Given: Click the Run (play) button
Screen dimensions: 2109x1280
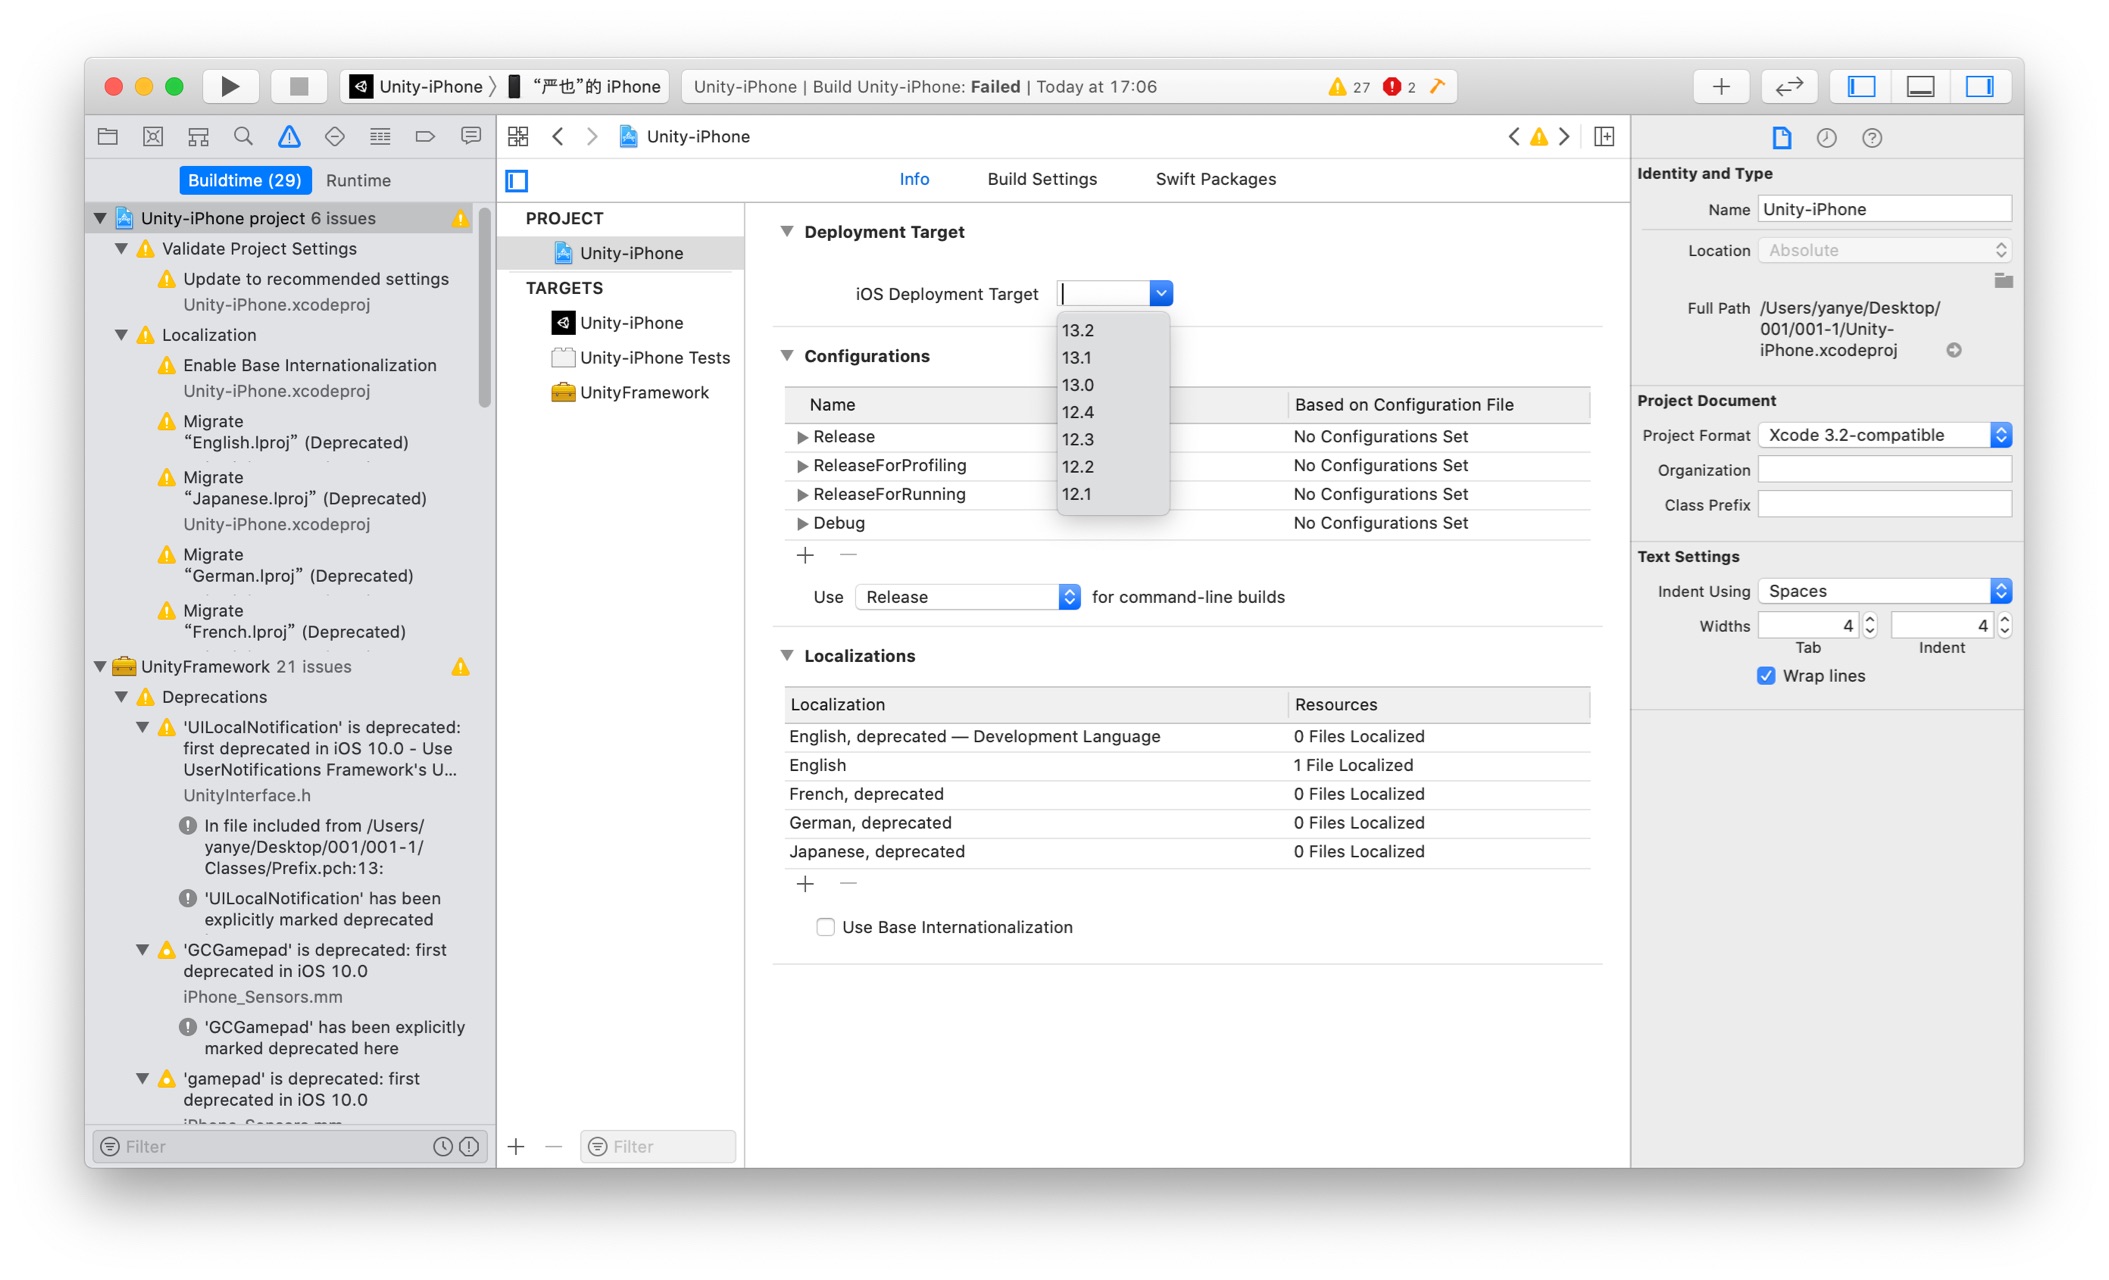Looking at the screenshot, I should tap(230, 87).
